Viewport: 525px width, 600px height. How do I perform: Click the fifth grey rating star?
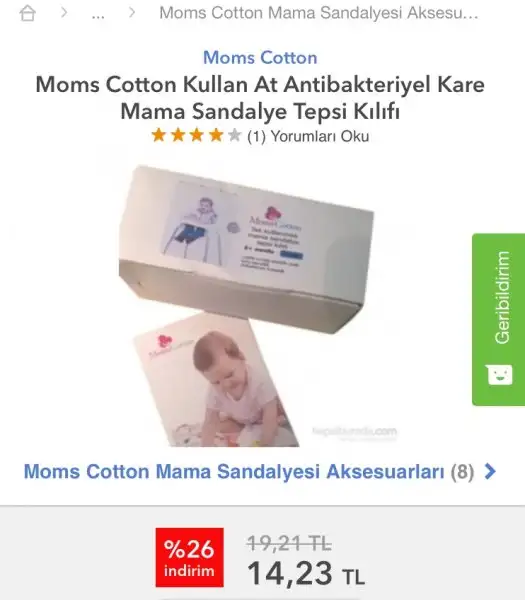pos(235,135)
